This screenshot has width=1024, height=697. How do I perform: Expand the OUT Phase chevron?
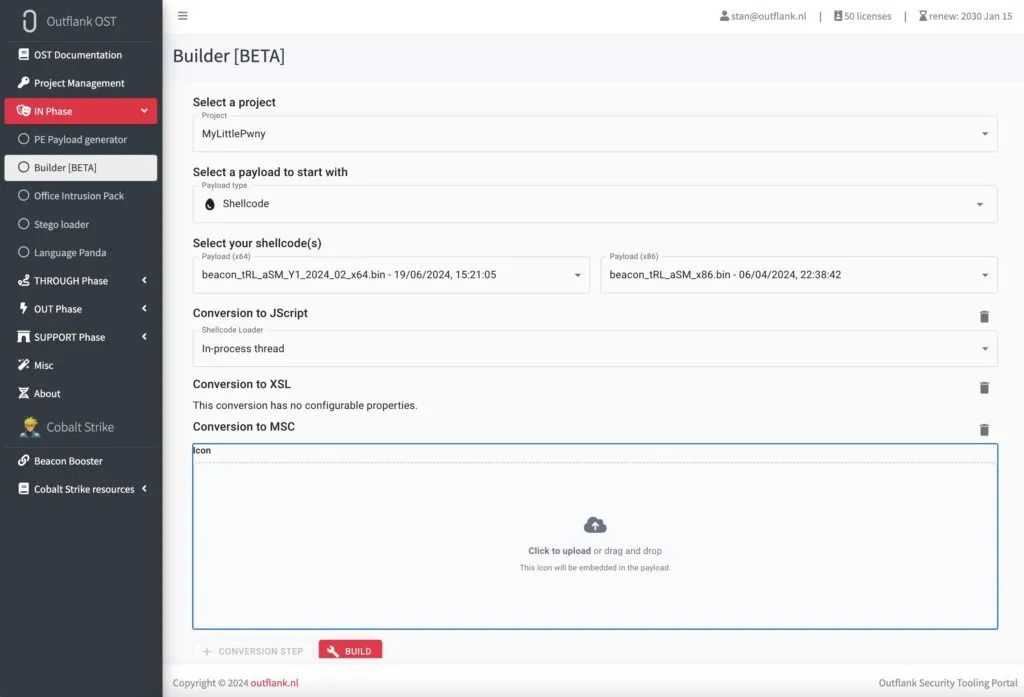[144, 308]
